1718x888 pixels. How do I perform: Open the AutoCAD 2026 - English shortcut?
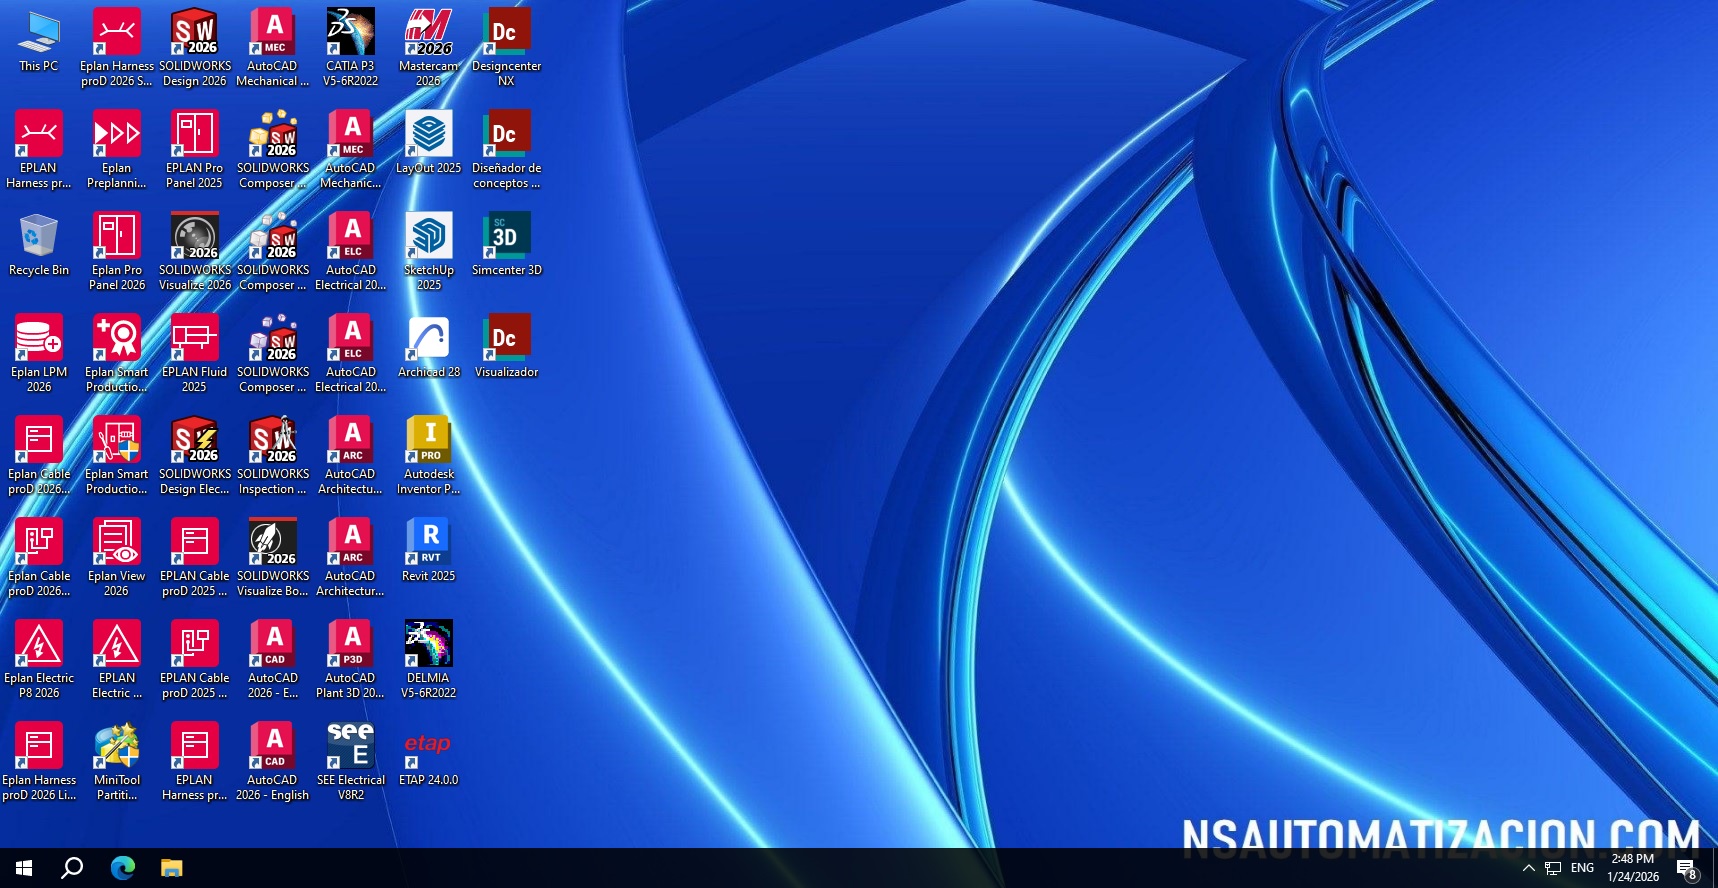tap(273, 762)
